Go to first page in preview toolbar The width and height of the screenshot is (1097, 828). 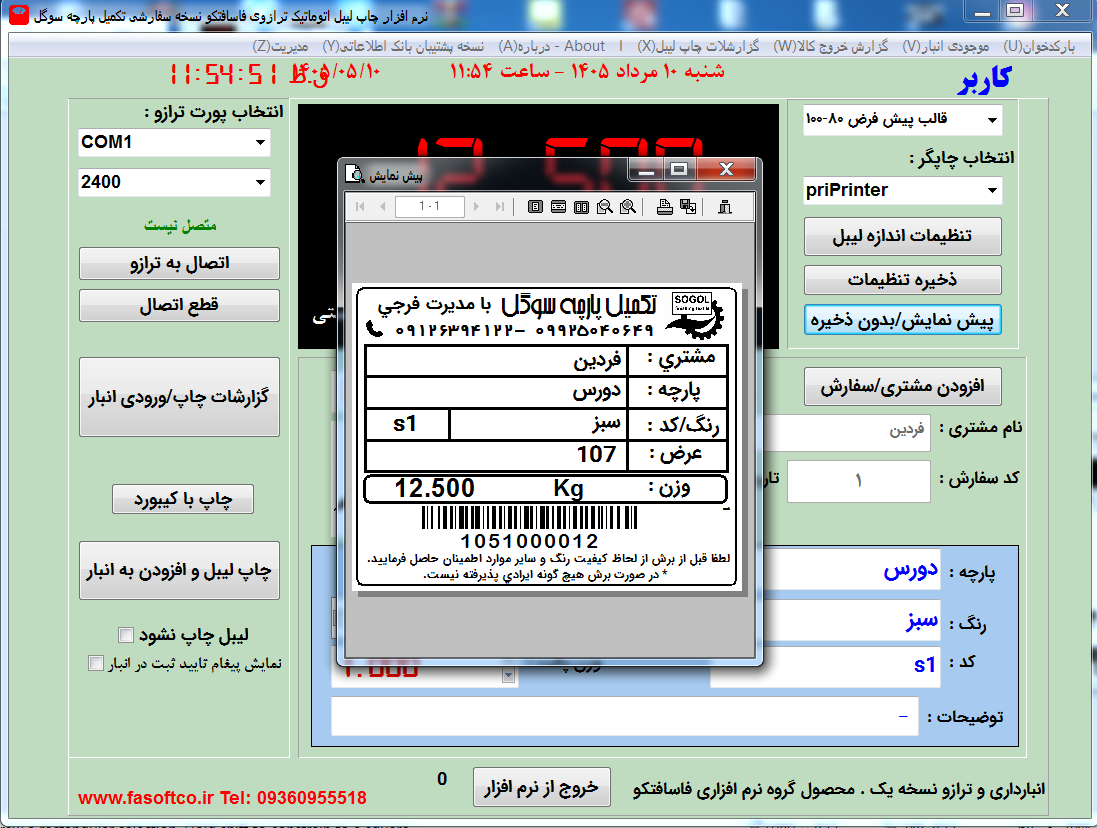pos(360,206)
